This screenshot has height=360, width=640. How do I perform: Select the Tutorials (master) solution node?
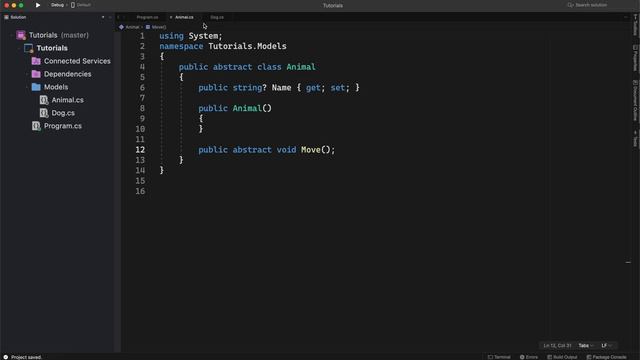[58, 35]
